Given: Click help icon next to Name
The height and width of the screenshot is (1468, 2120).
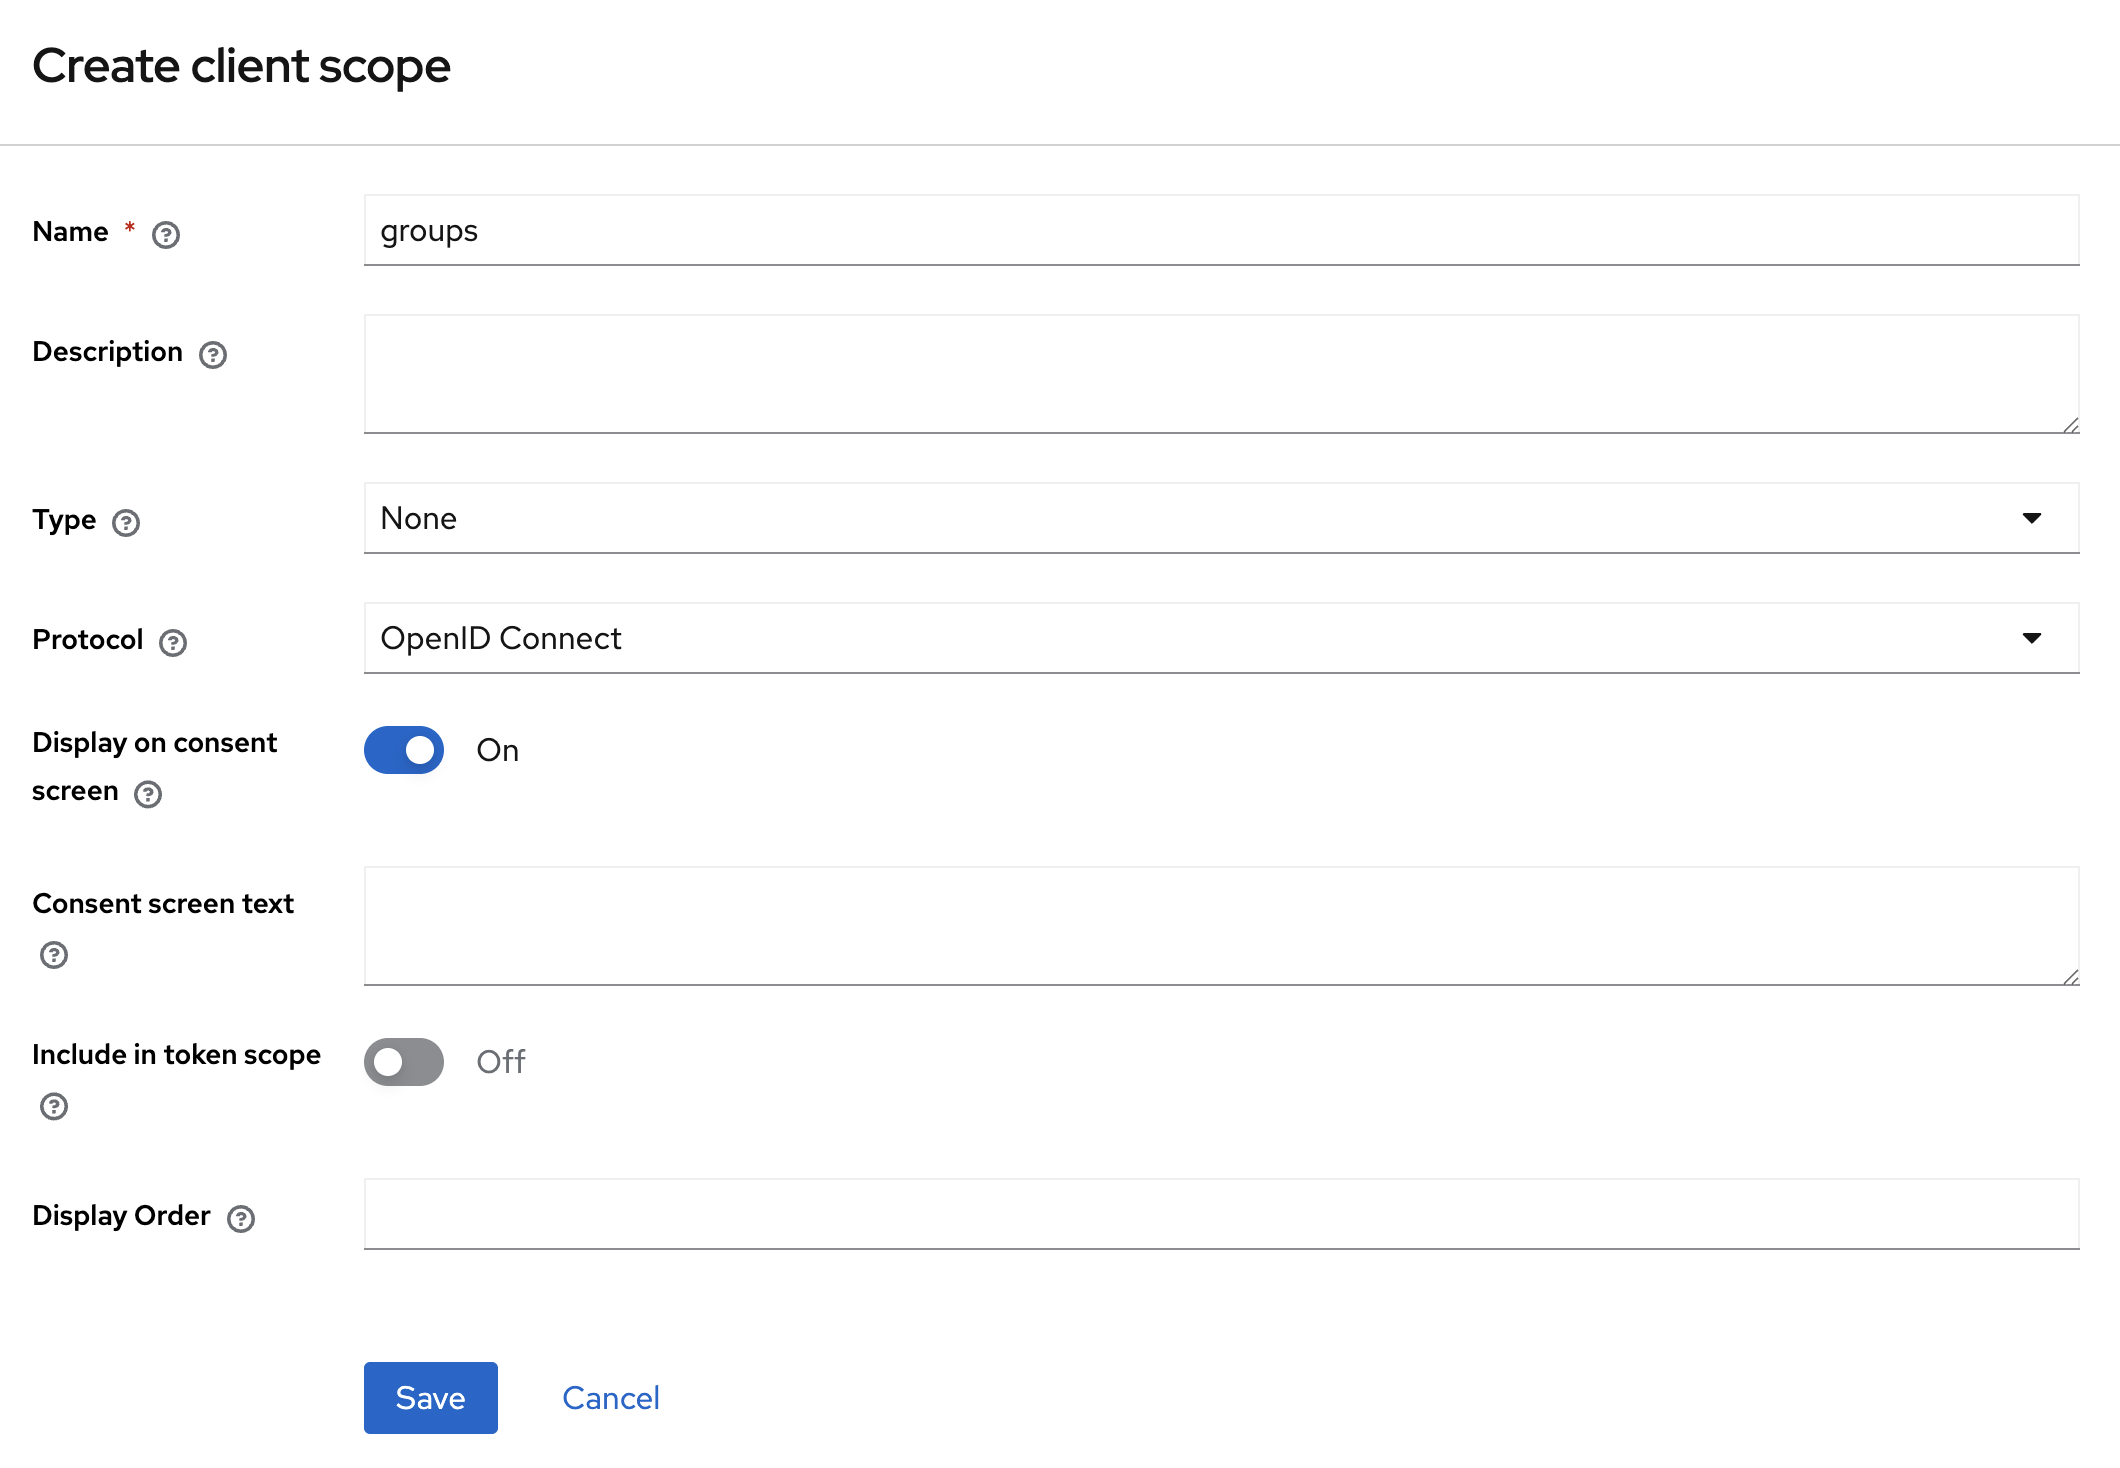Looking at the screenshot, I should pos(166,235).
